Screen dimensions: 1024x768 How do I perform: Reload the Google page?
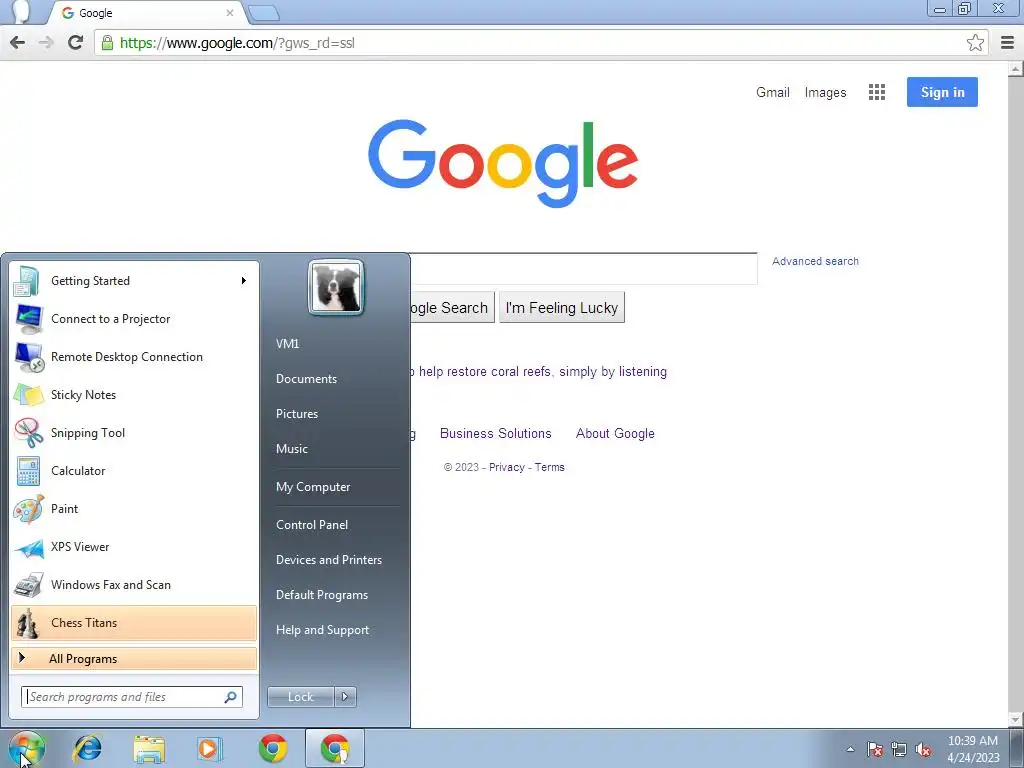coord(76,43)
